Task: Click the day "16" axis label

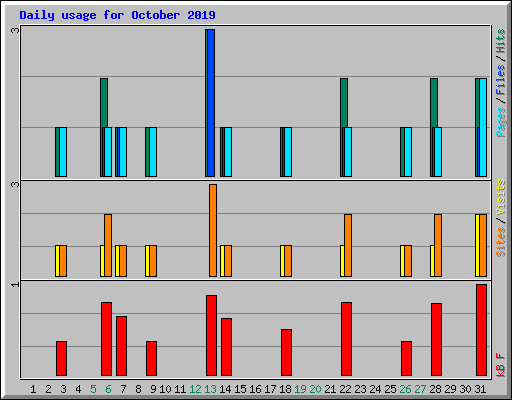Action: [255, 389]
